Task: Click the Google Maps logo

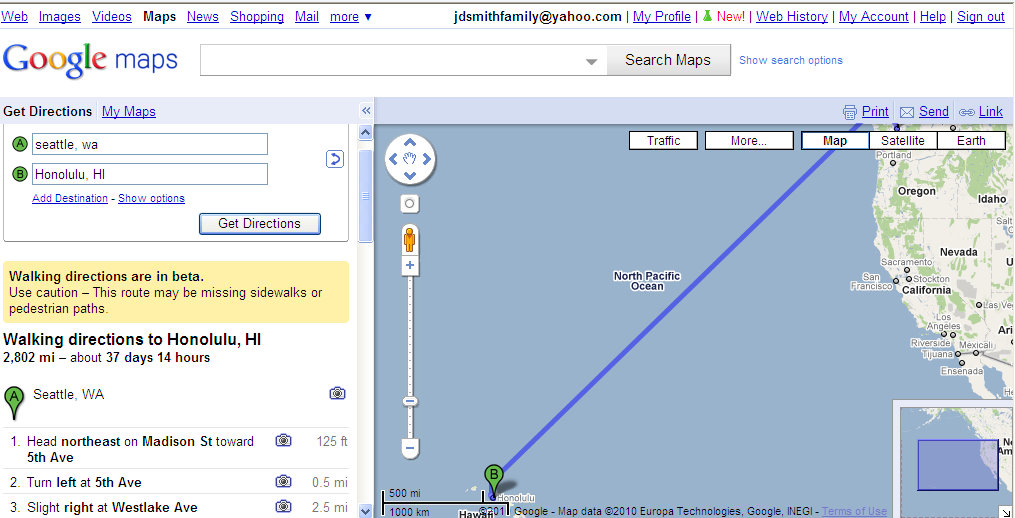Action: (90, 60)
